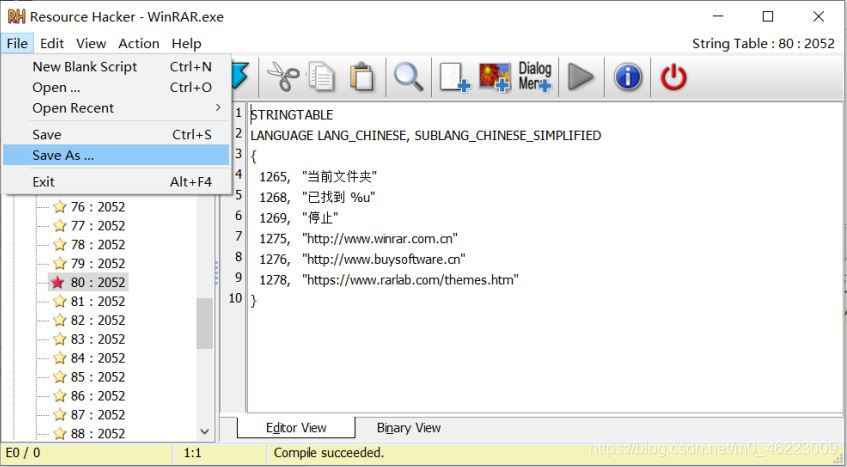Click the Copy toolbar icon
Viewport: 847px width, 467px height.
tap(322, 77)
